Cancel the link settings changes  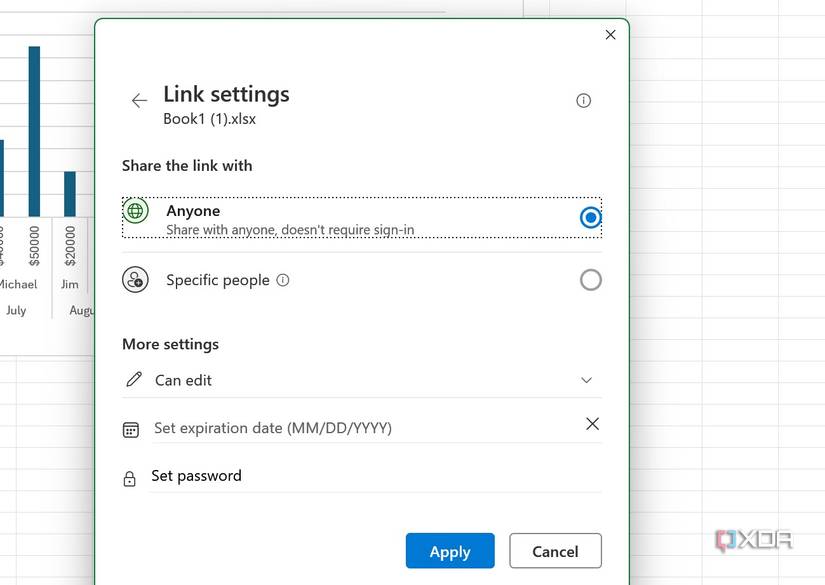click(555, 551)
